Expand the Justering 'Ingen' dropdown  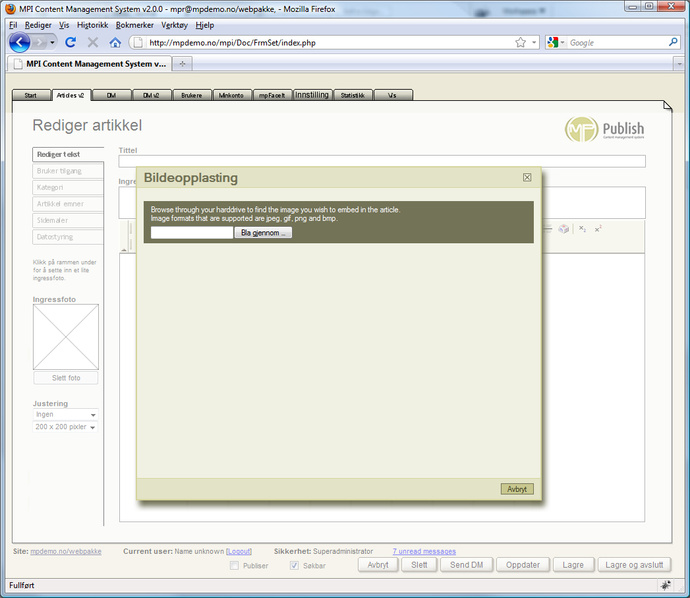[x=65, y=414]
